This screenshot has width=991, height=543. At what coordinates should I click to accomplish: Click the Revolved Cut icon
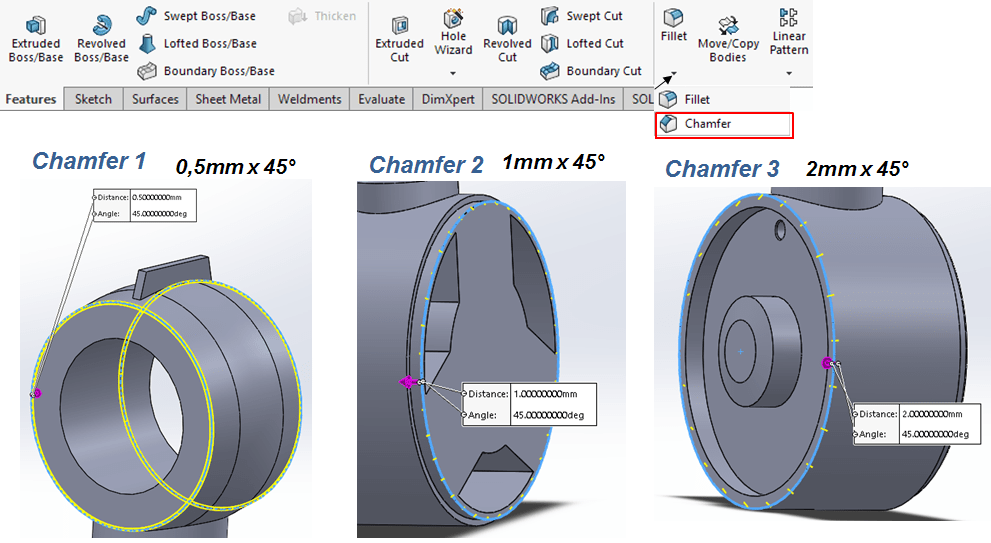pos(507,27)
